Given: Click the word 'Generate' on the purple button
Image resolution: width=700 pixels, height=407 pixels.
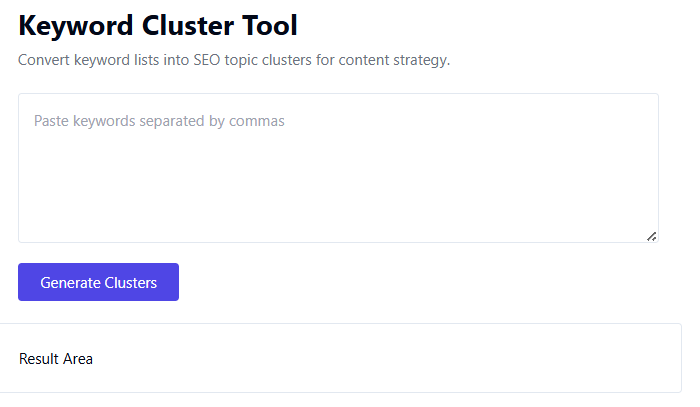Looking at the screenshot, I should click(71, 283).
